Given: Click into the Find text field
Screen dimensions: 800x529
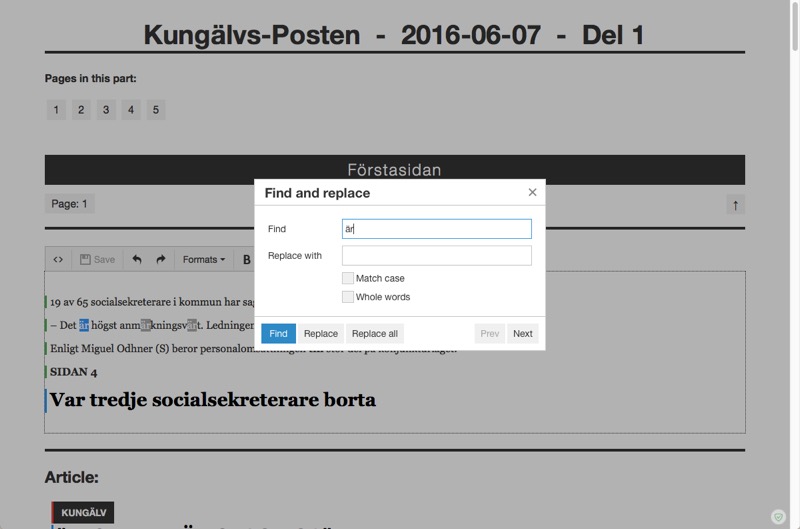Looking at the screenshot, I should tap(436, 229).
